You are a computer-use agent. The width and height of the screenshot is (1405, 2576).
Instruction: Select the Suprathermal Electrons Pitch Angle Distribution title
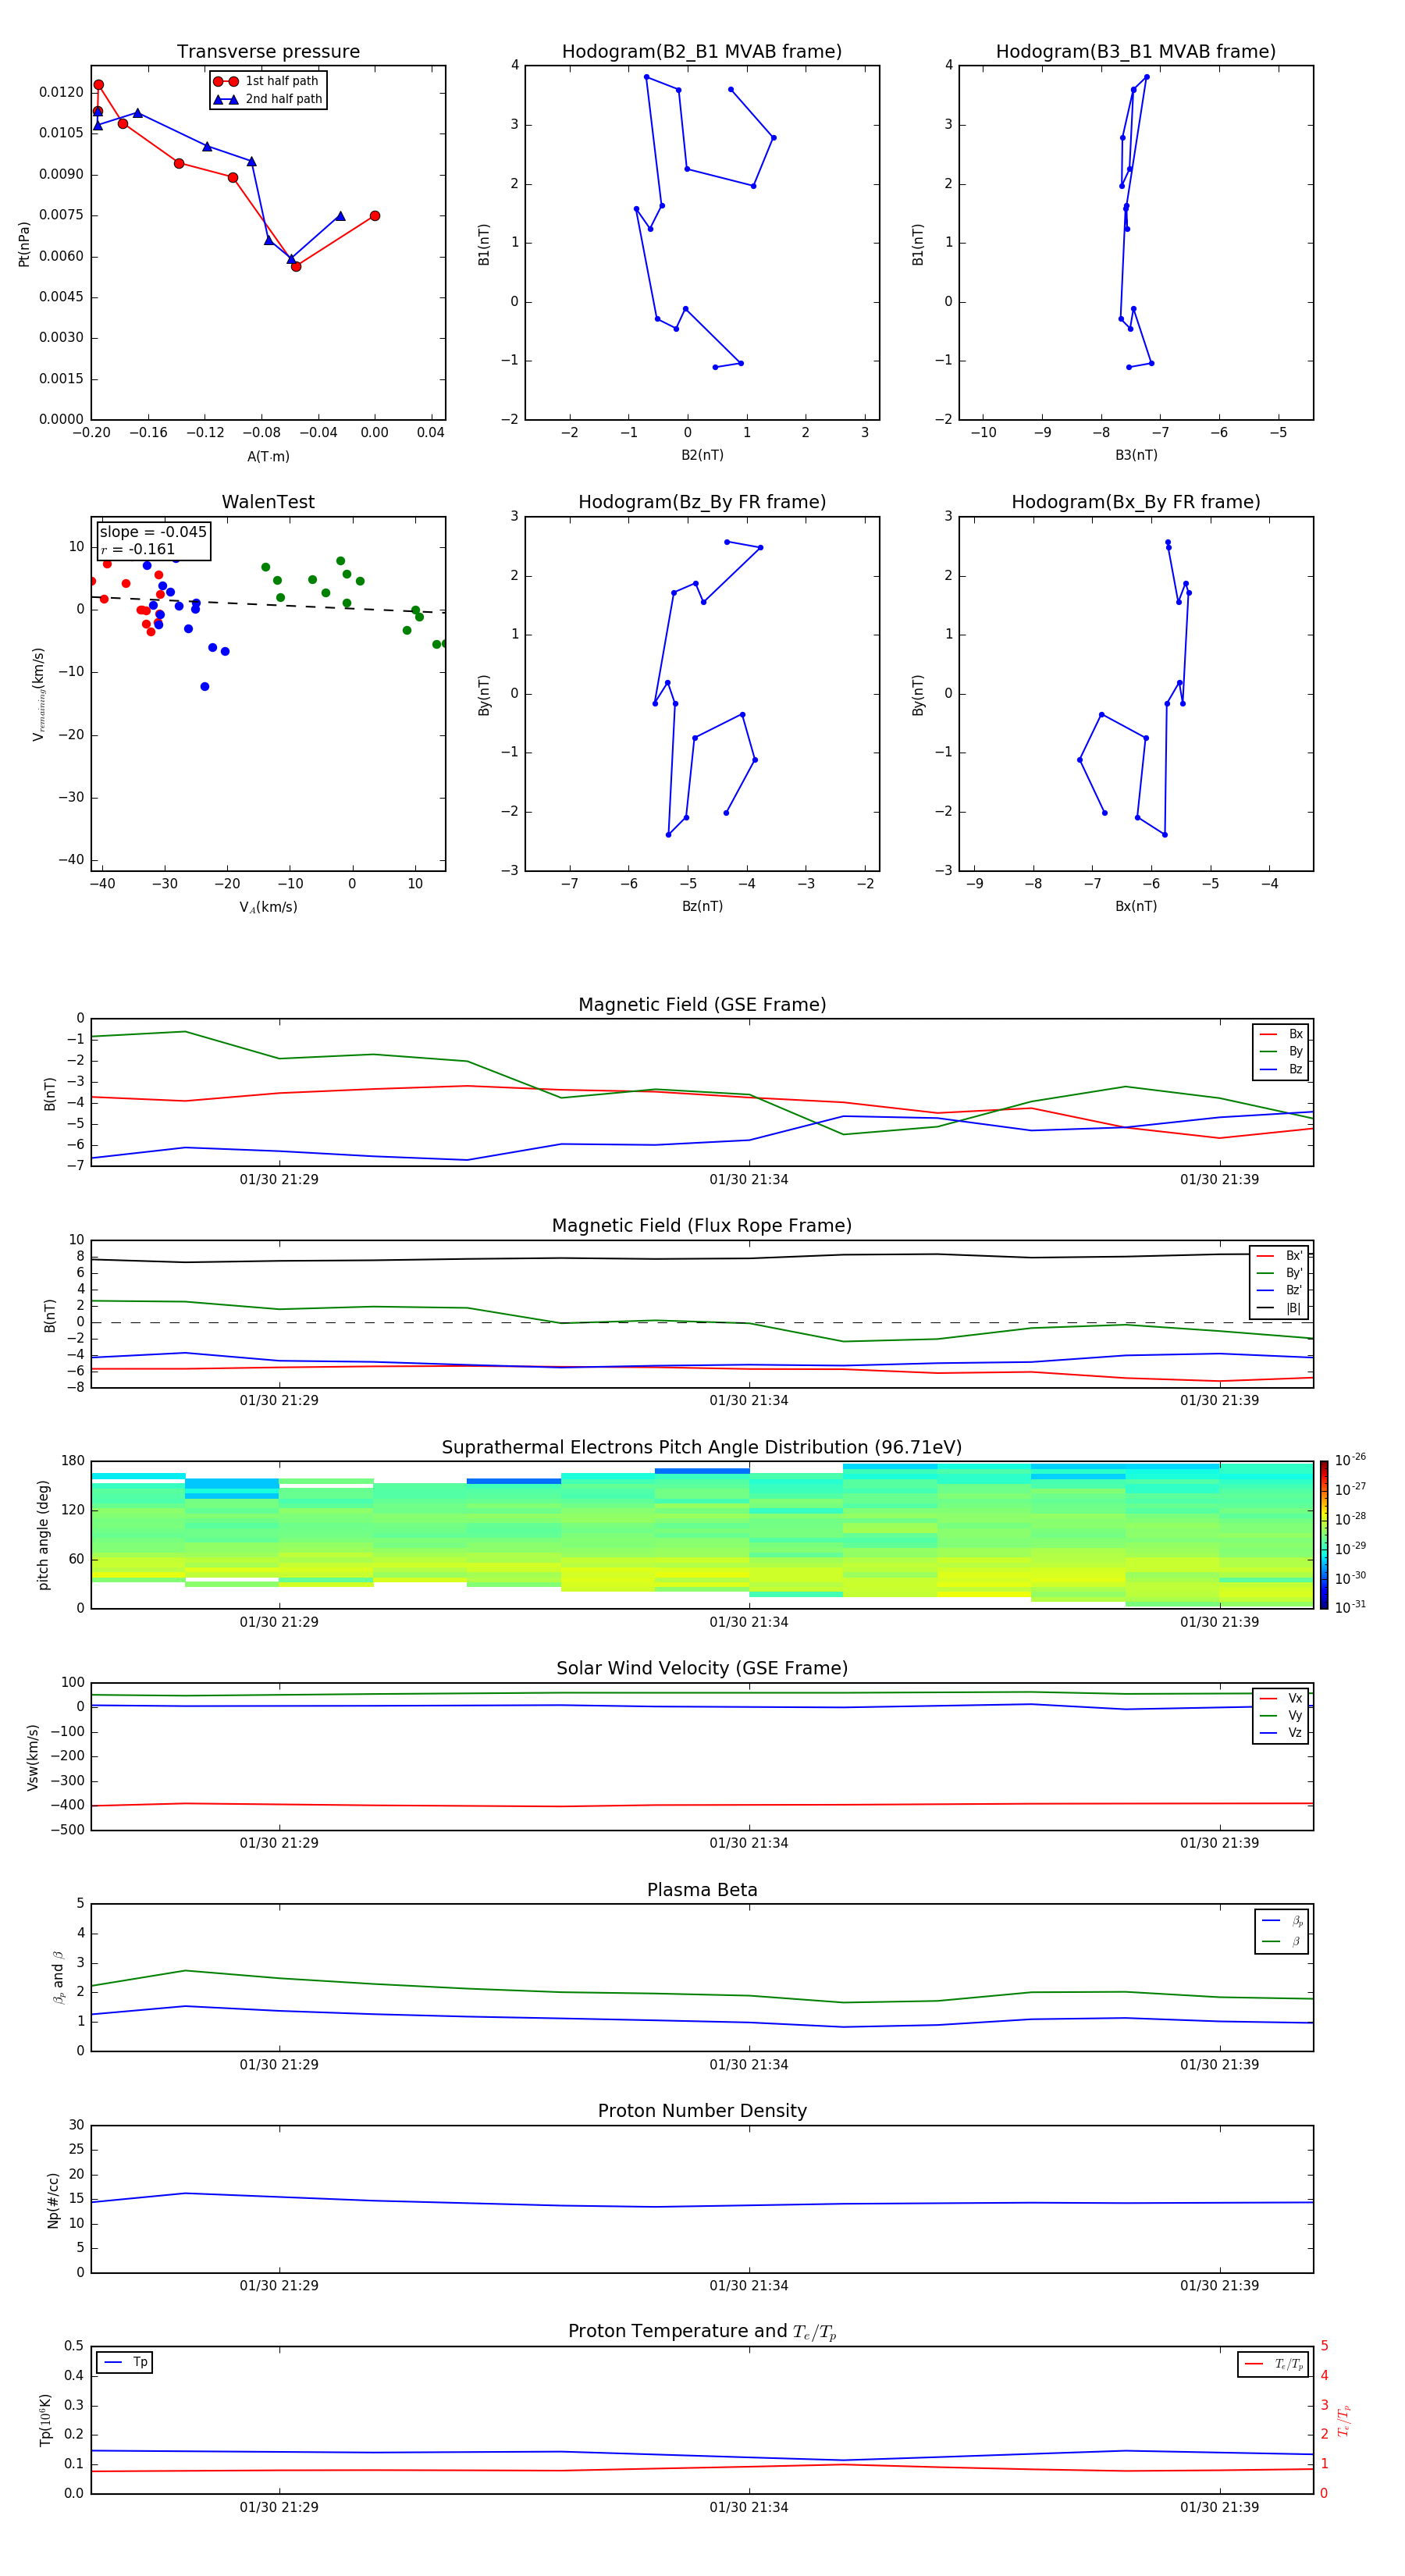pyautogui.click(x=702, y=1447)
